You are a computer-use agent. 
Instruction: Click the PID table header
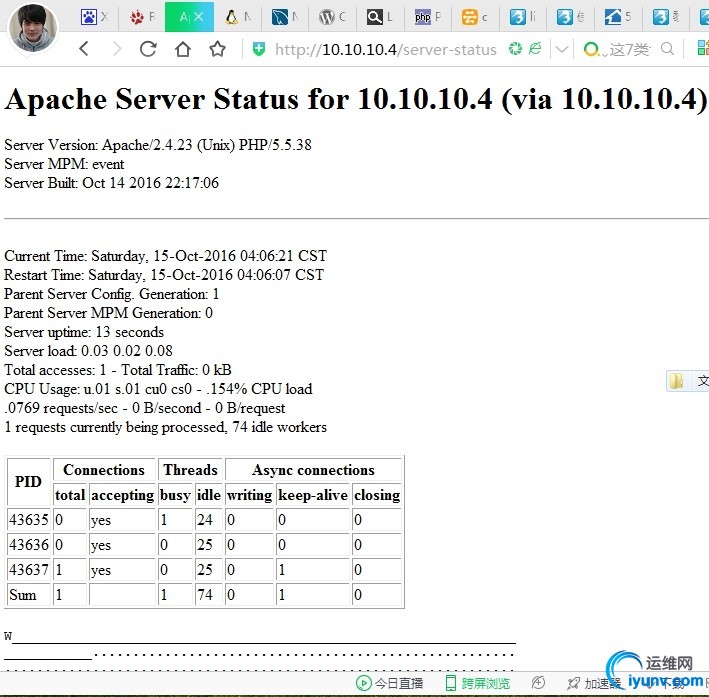click(x=28, y=482)
